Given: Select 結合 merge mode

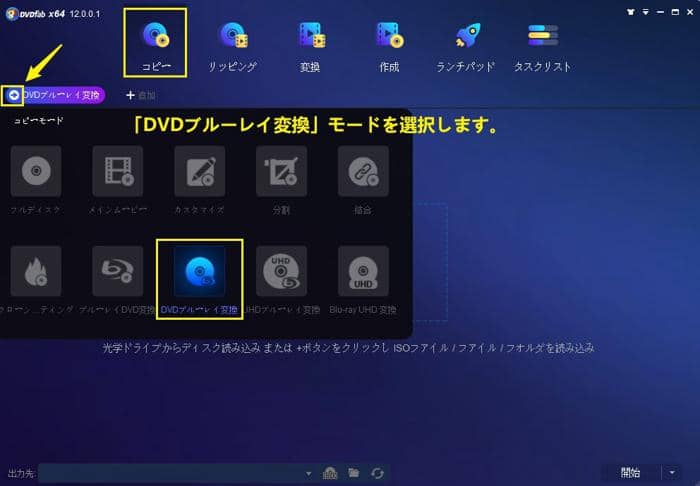Looking at the screenshot, I should [363, 171].
